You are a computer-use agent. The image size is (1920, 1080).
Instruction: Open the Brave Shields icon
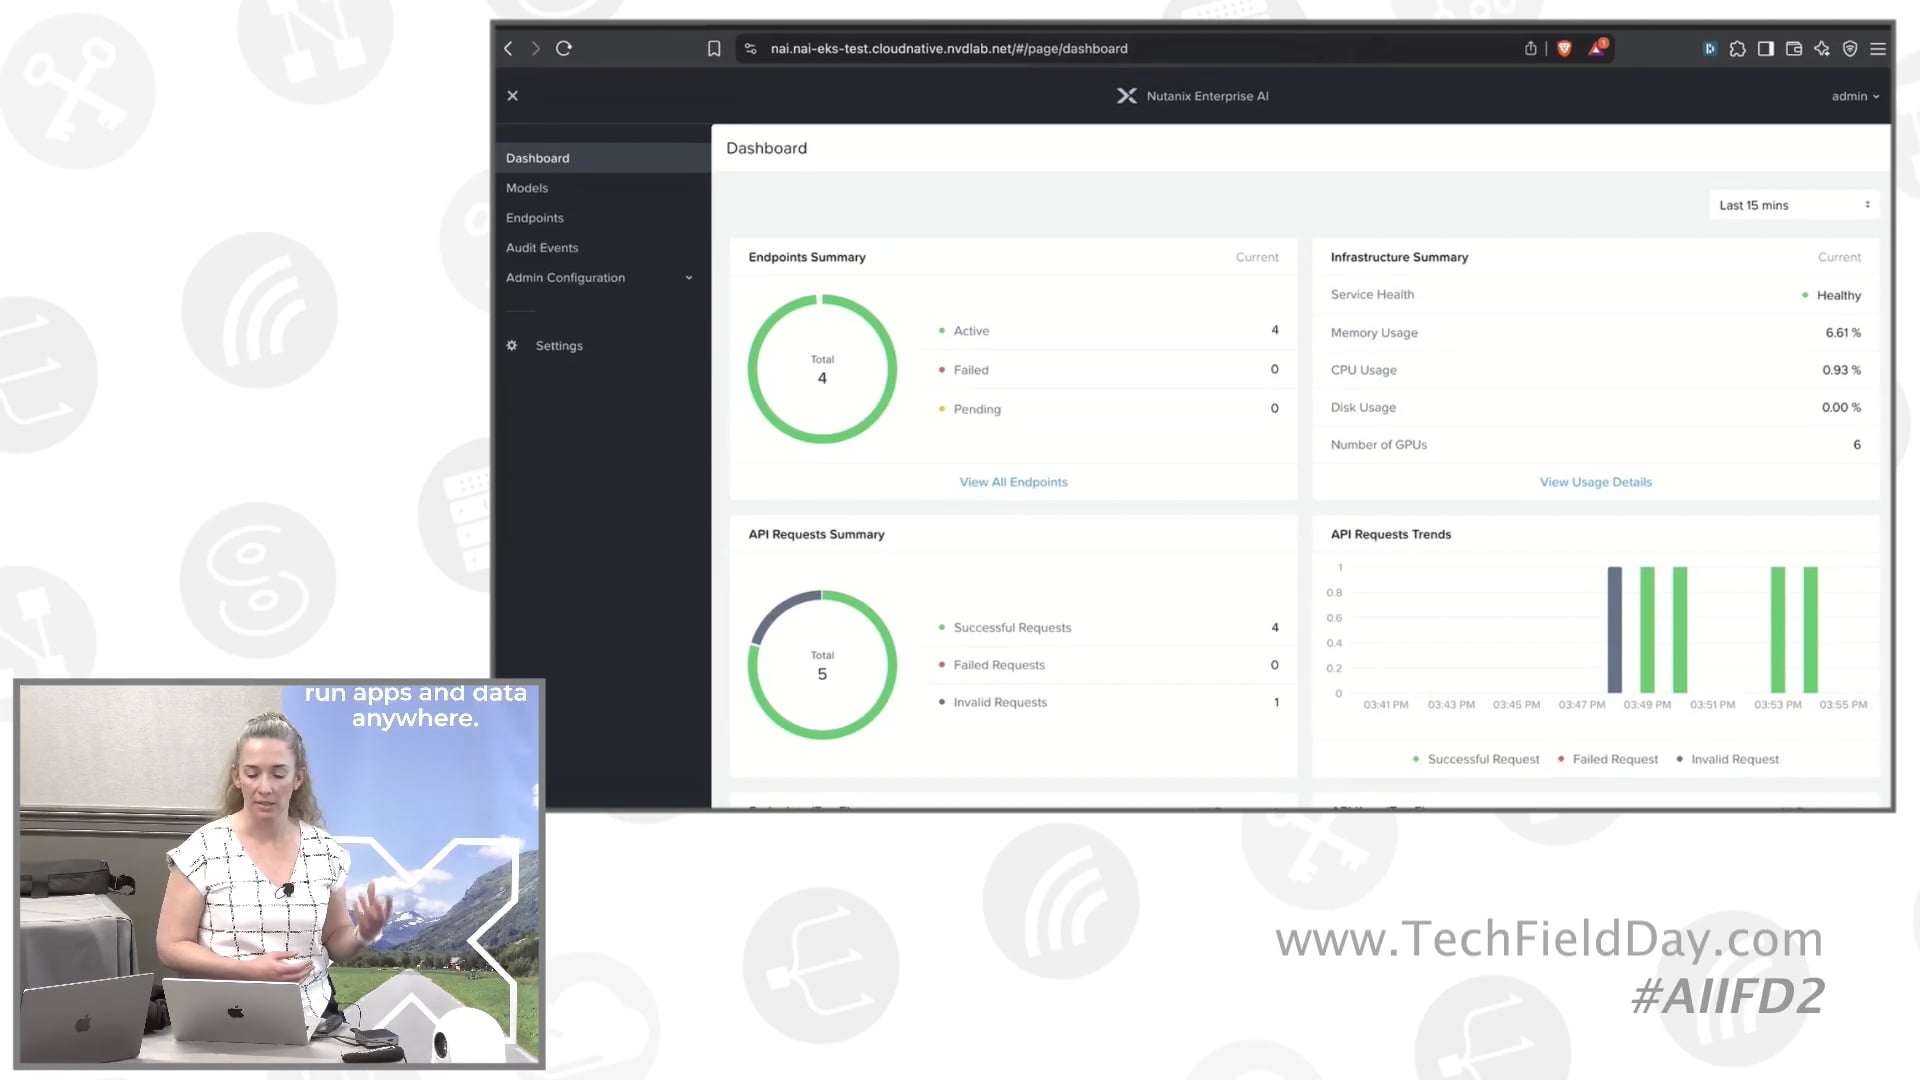tap(1564, 48)
